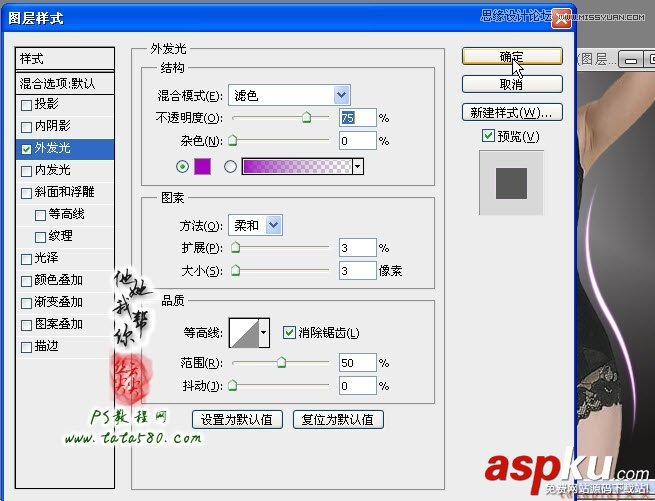Select the gradient radio button
This screenshot has width=655, height=501.
[x=230, y=167]
